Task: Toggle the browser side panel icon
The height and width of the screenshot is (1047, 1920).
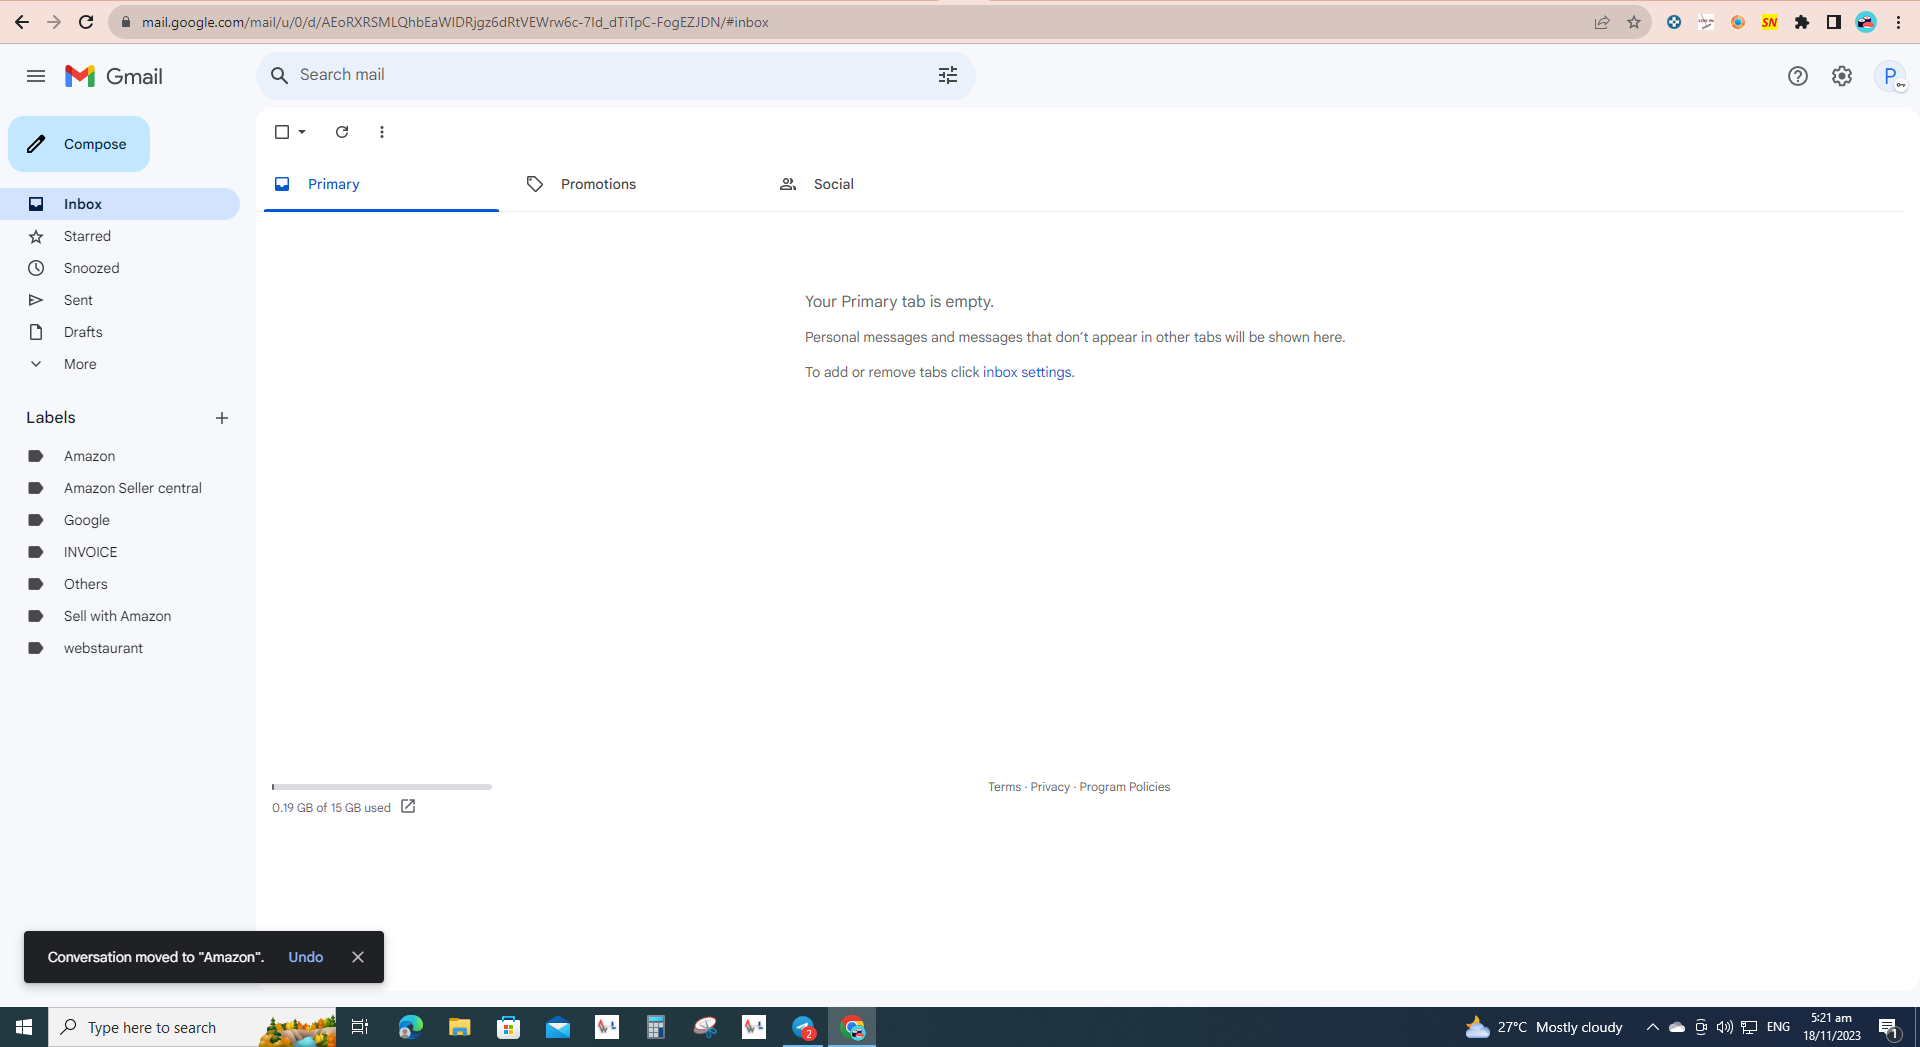Action: click(x=1834, y=22)
